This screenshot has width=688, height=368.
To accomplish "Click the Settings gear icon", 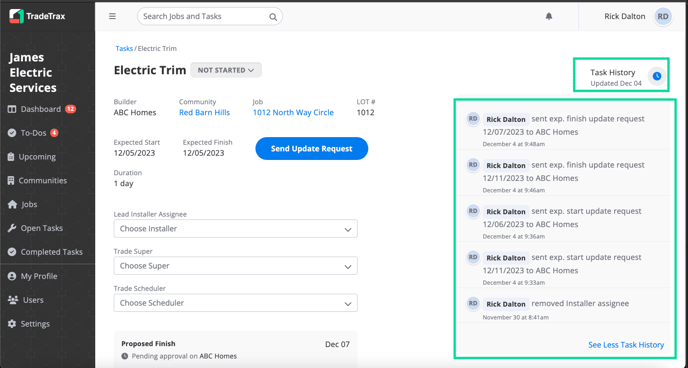I will pos(12,324).
